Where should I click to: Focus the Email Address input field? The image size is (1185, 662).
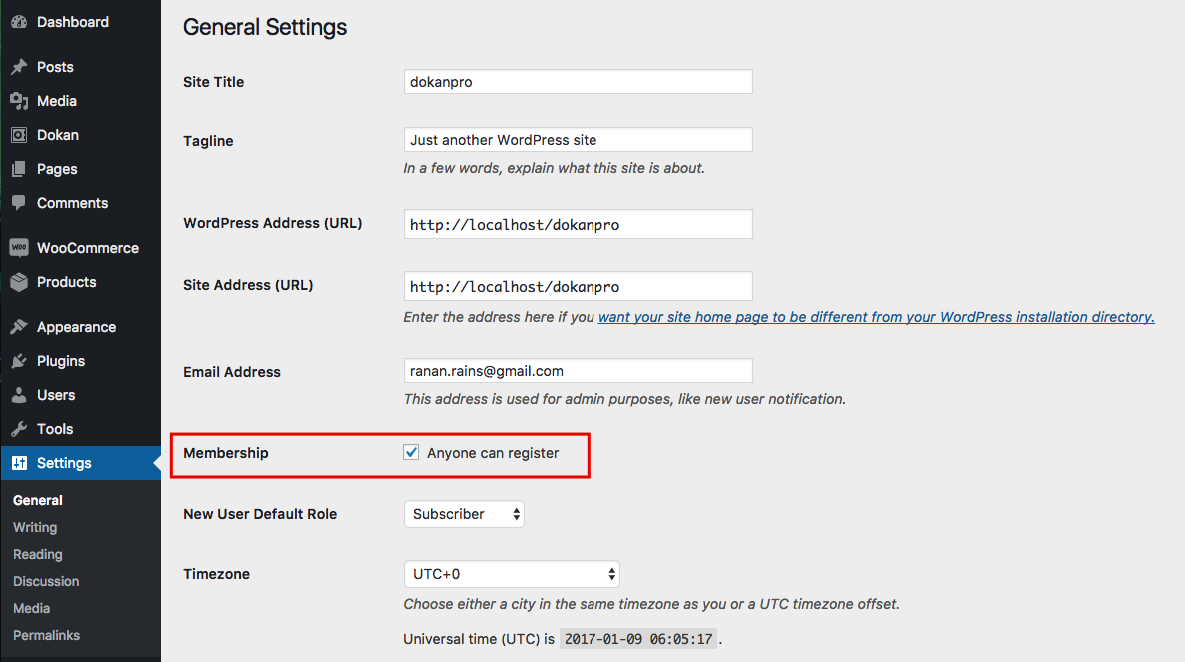point(578,371)
